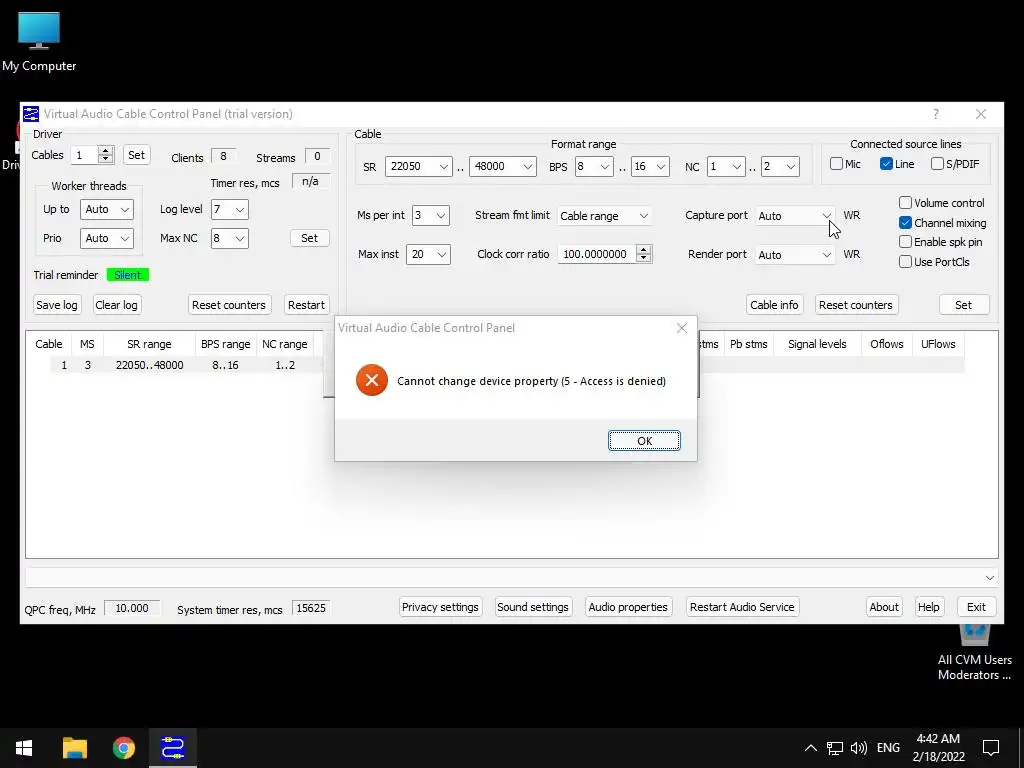
Task: Click OK in the error dialog
Action: 644,441
